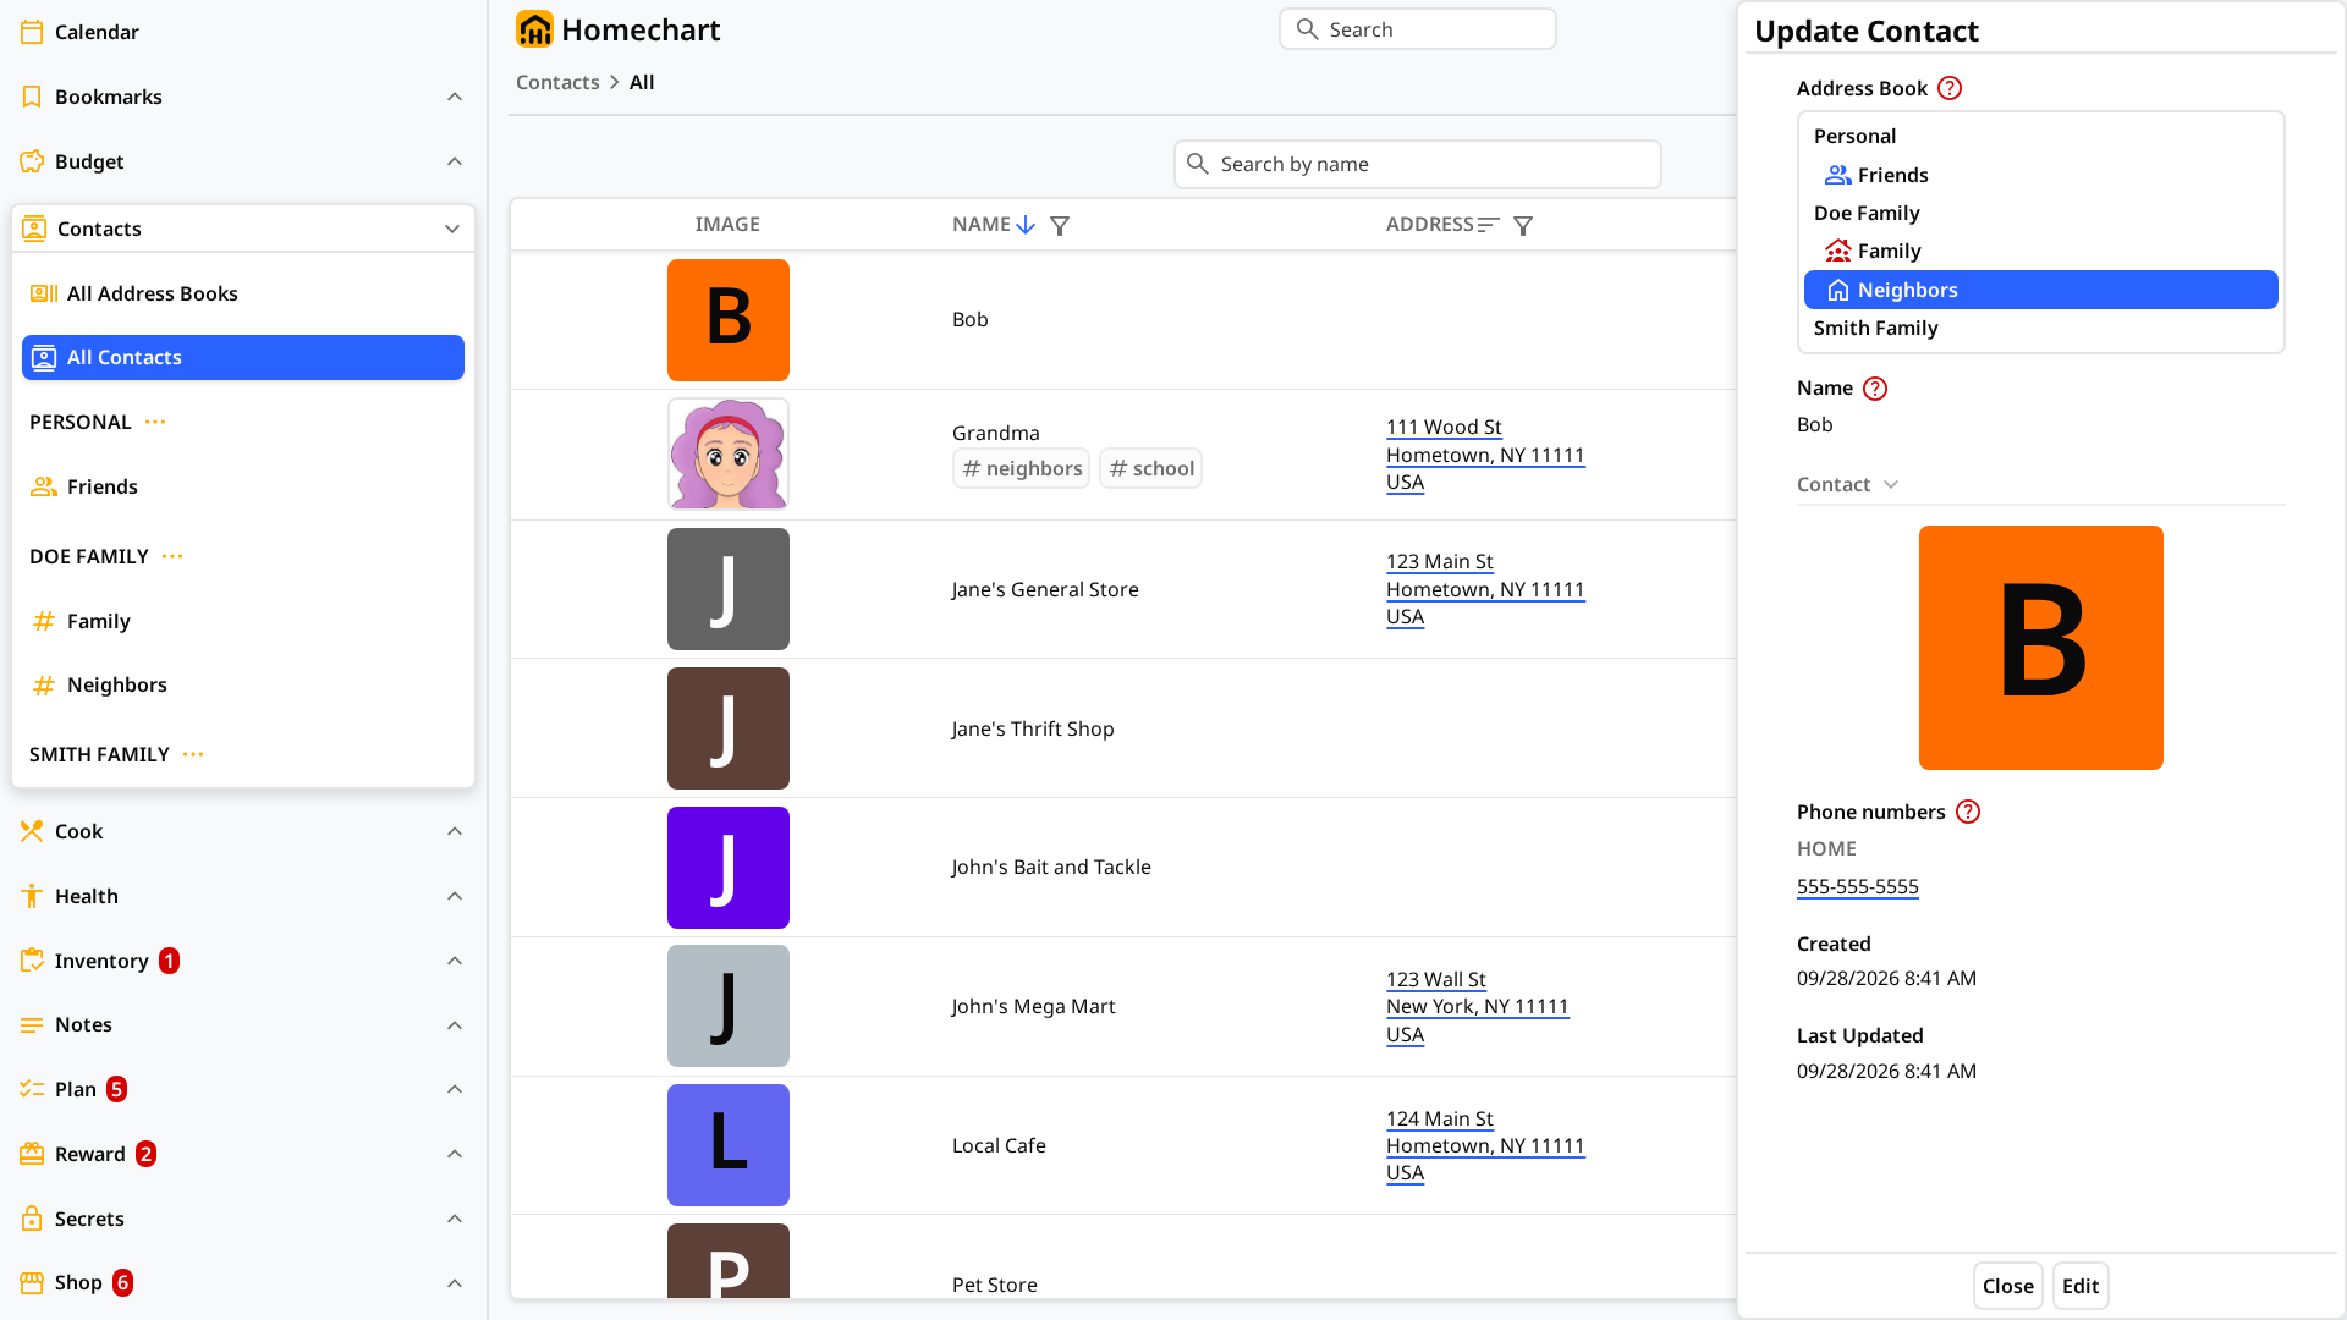Click Grandma's avatar picture
The image size is (2347, 1320).
point(728,454)
